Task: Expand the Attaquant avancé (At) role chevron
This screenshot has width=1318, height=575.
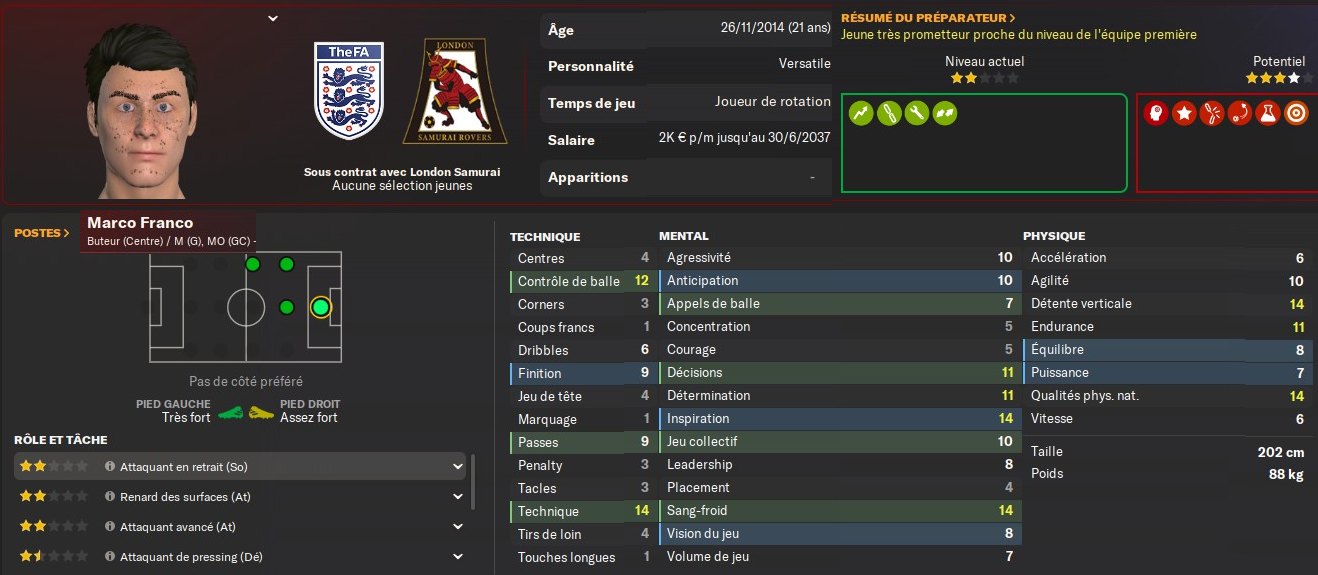Action: coord(458,526)
